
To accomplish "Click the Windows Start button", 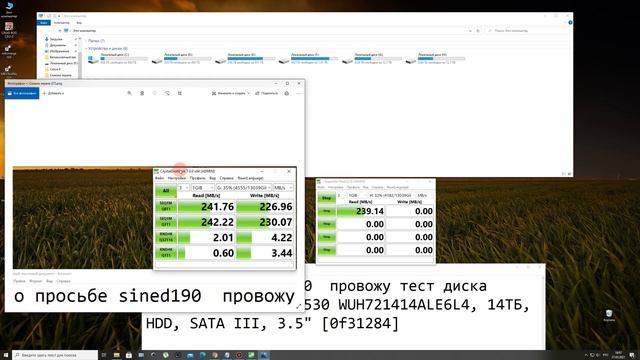I will click(x=6, y=355).
